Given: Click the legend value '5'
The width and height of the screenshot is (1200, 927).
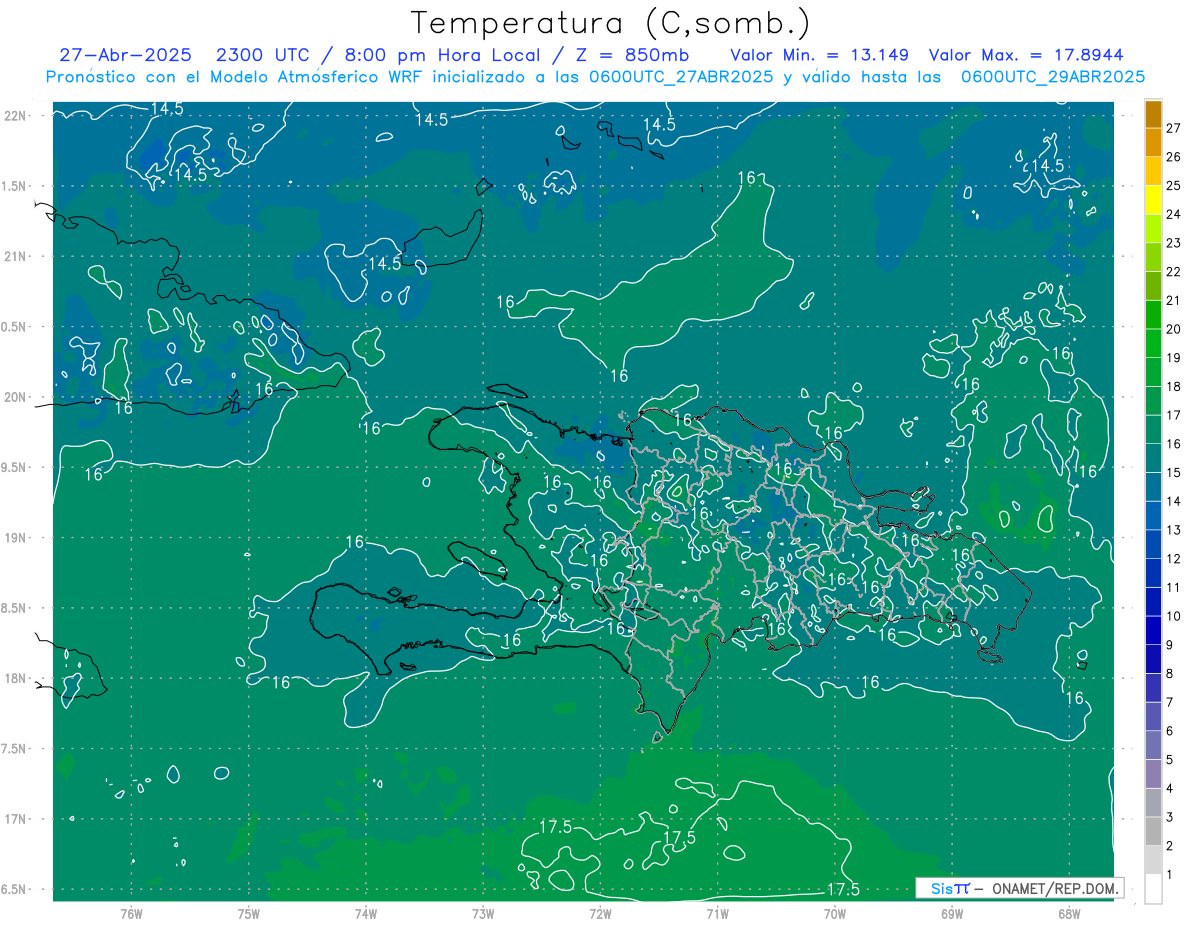Looking at the screenshot, I should pos(1170,760).
